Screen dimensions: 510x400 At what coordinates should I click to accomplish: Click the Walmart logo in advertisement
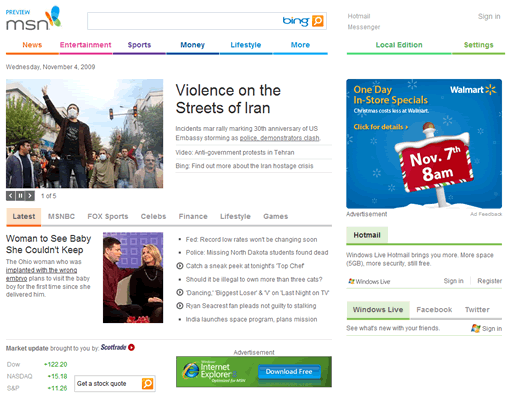(473, 90)
